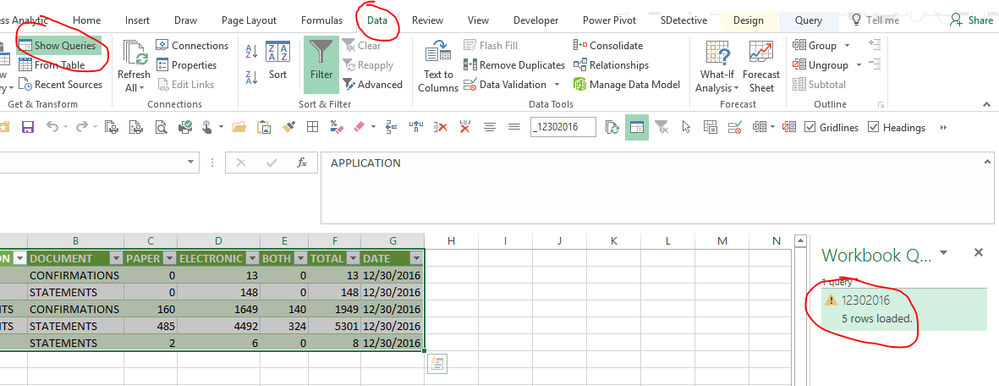
Task: Expand the pink eraser Clear dropdown
Action: coord(373,127)
